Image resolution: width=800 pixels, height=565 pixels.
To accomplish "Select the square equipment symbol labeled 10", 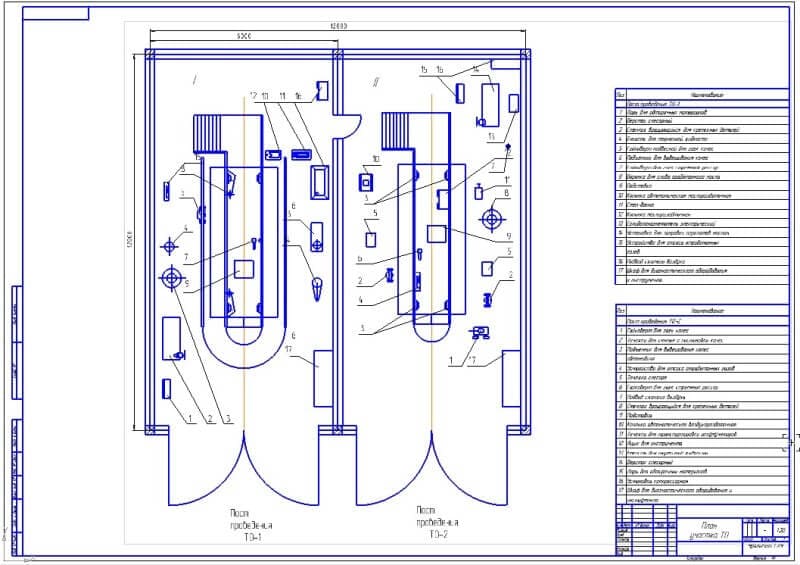I will coord(368,182).
